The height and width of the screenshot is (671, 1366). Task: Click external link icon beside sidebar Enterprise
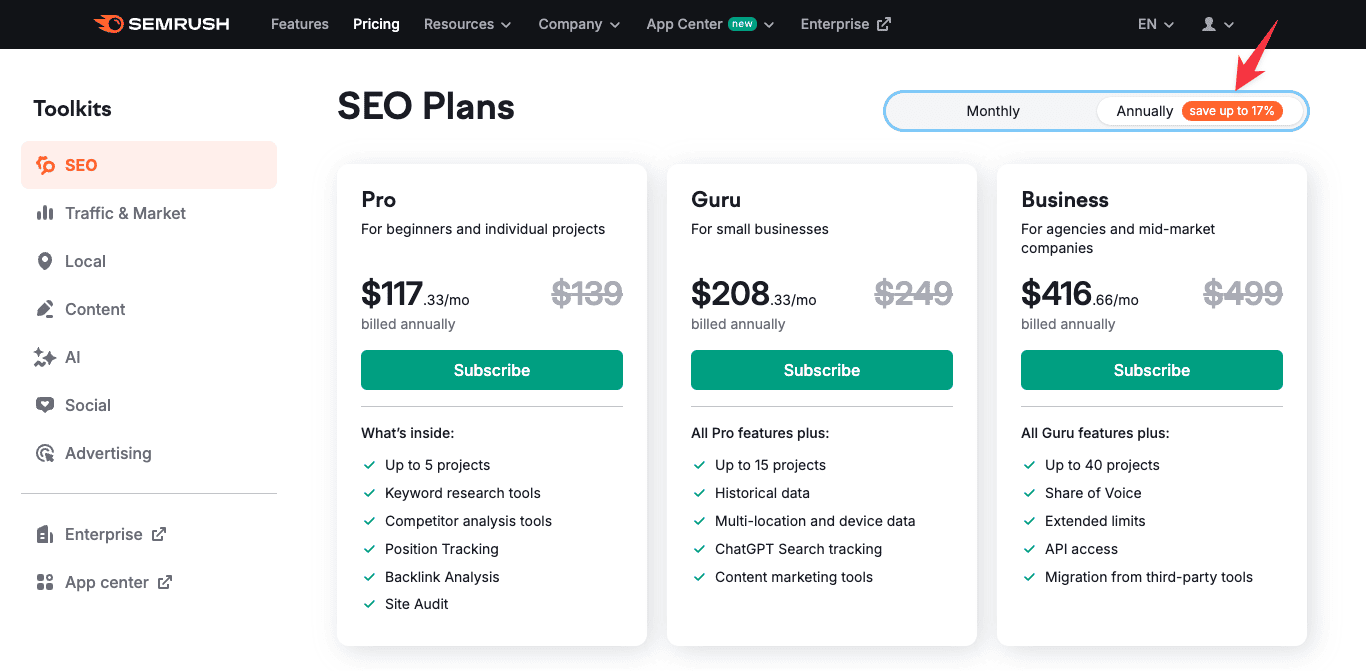(159, 534)
